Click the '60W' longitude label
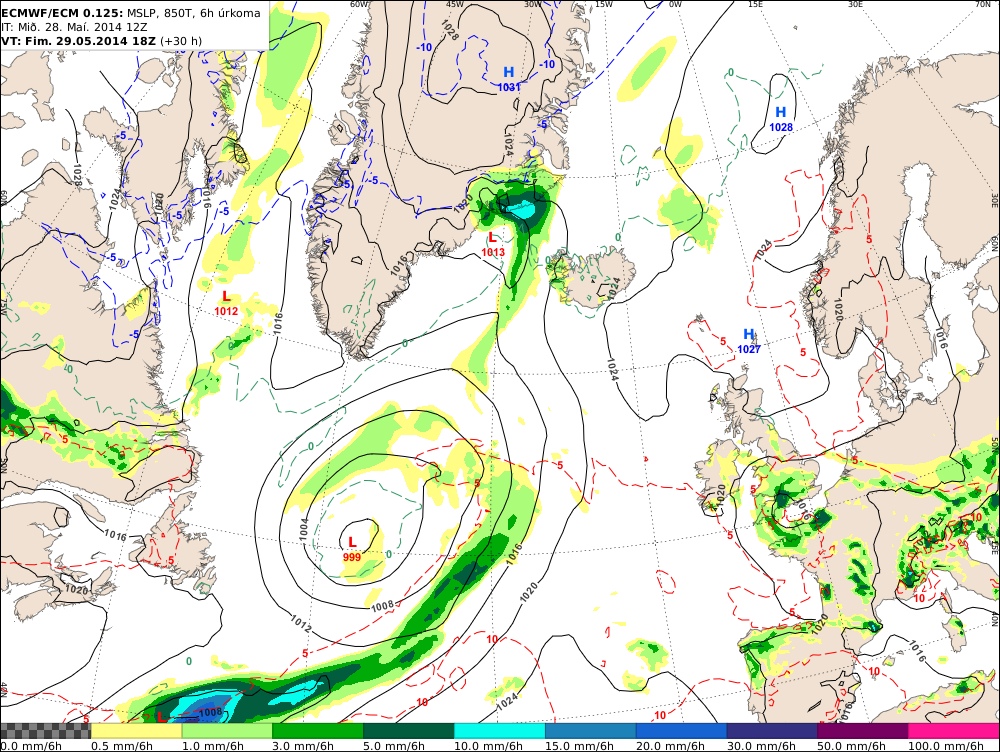The image size is (1000, 752). [360, 4]
